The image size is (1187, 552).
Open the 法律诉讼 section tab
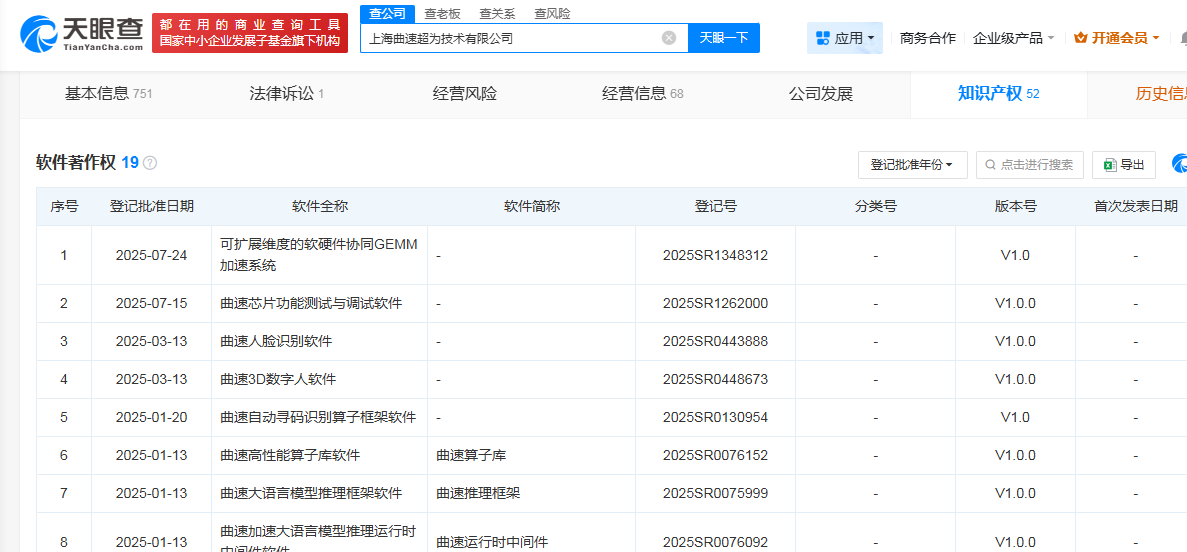287,94
